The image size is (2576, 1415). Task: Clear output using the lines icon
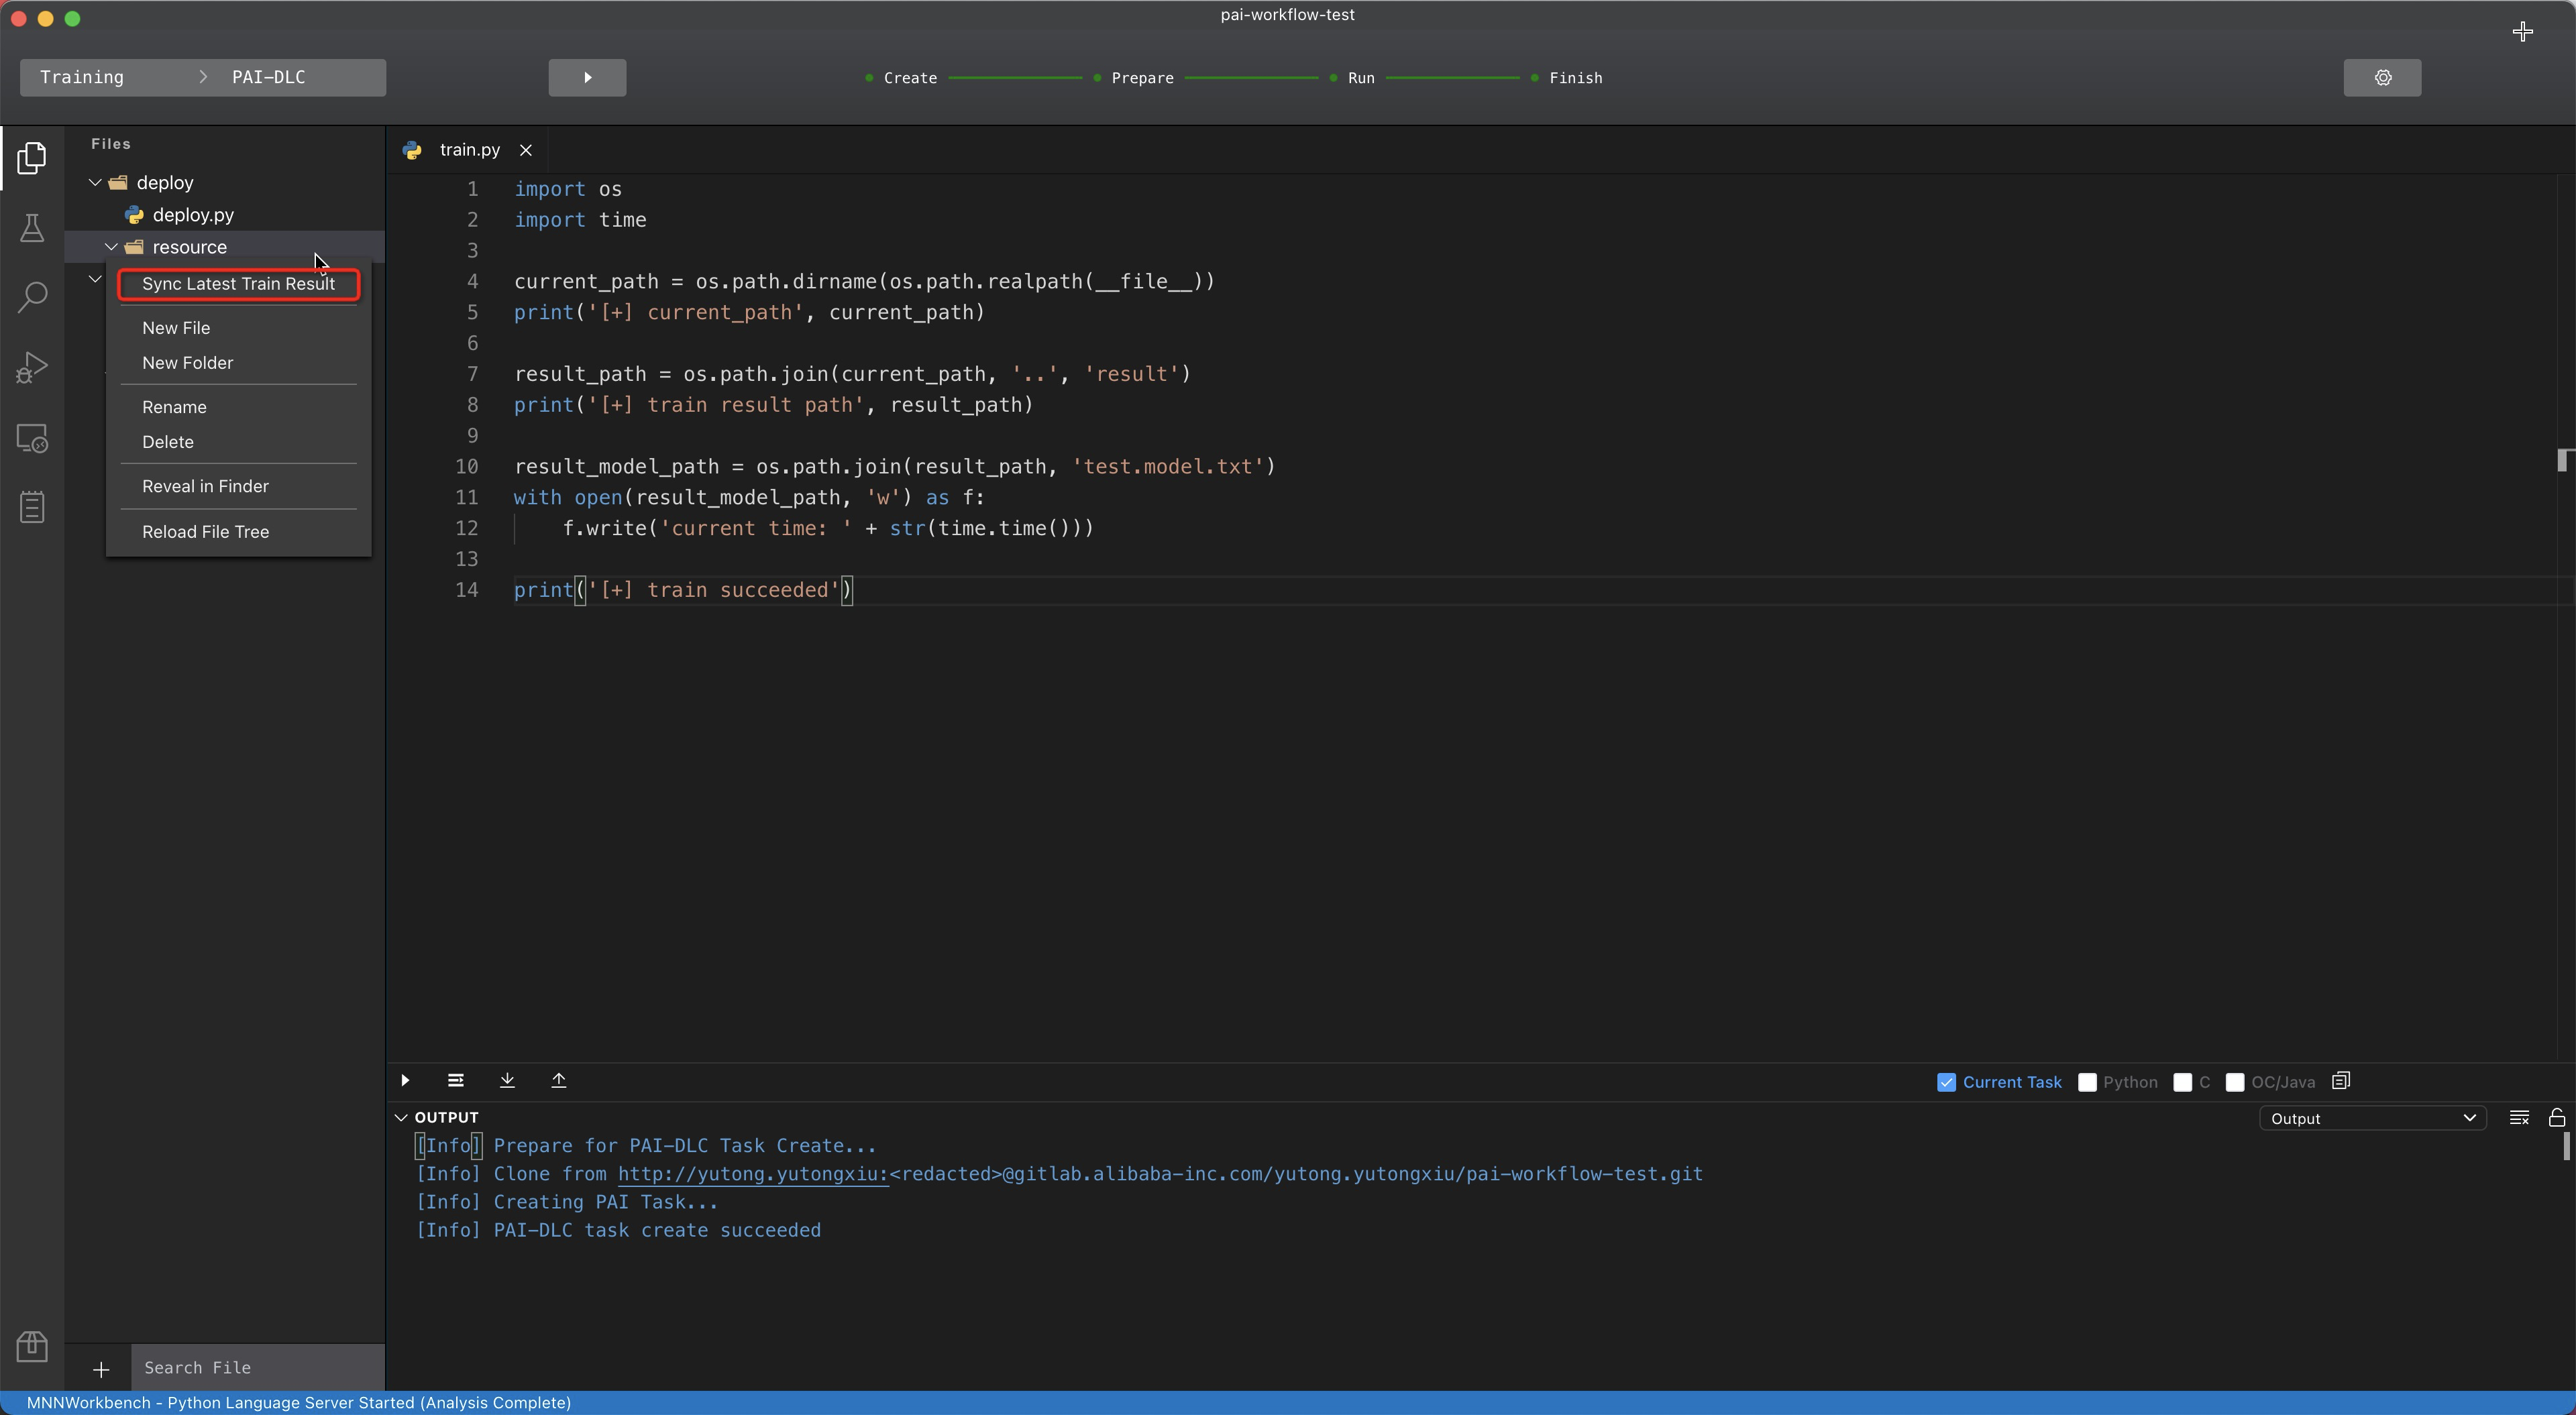tap(2519, 1118)
